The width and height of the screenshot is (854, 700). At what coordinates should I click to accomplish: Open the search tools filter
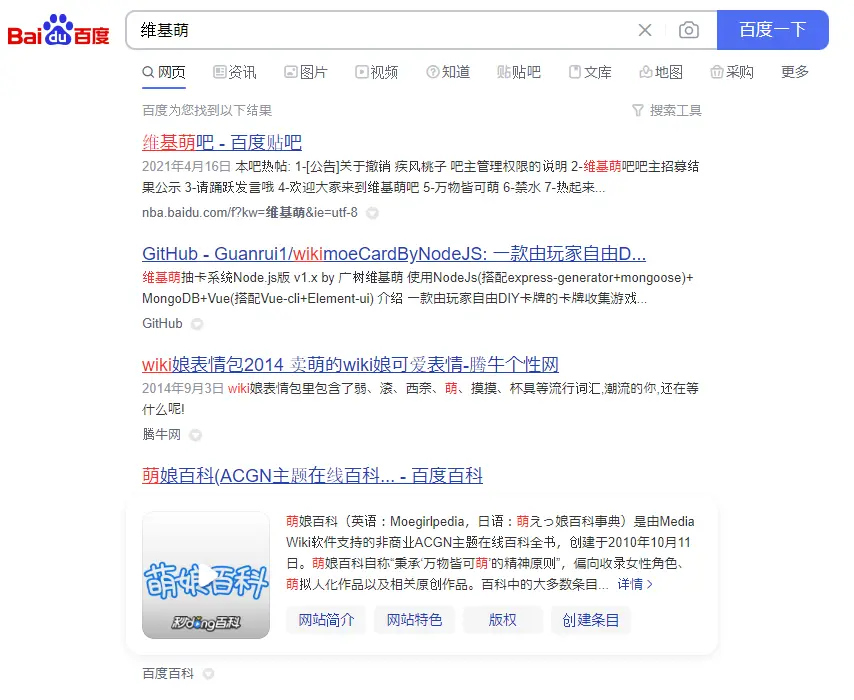[666, 110]
